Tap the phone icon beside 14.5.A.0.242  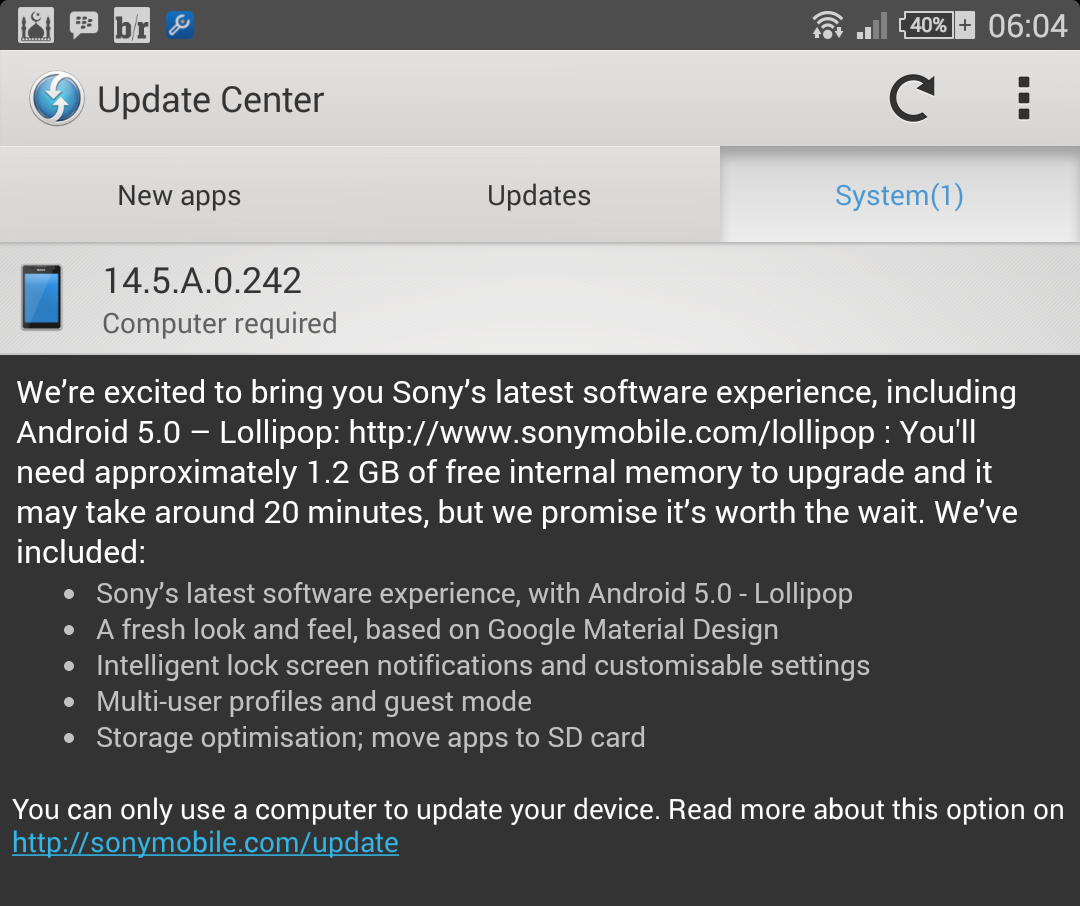click(41, 297)
